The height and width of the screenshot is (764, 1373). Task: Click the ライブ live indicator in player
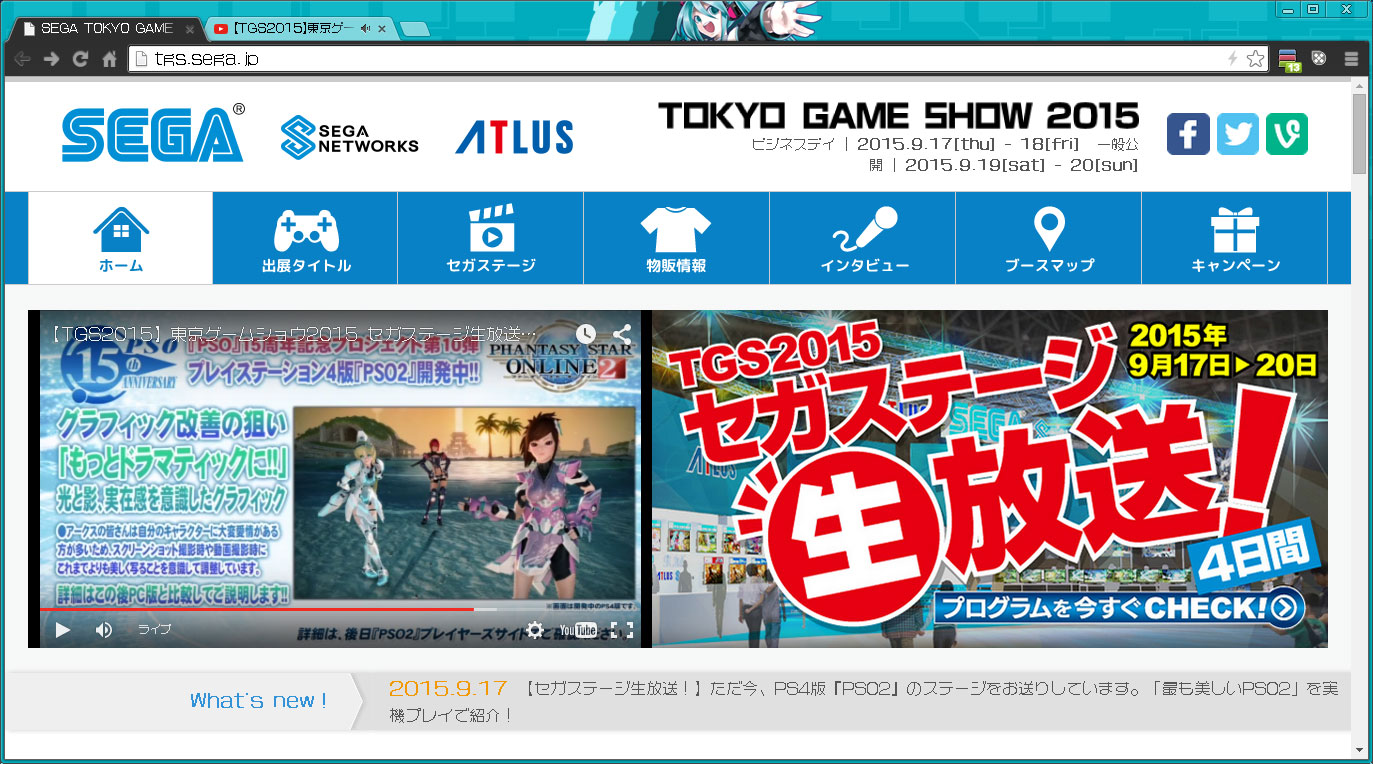click(154, 630)
